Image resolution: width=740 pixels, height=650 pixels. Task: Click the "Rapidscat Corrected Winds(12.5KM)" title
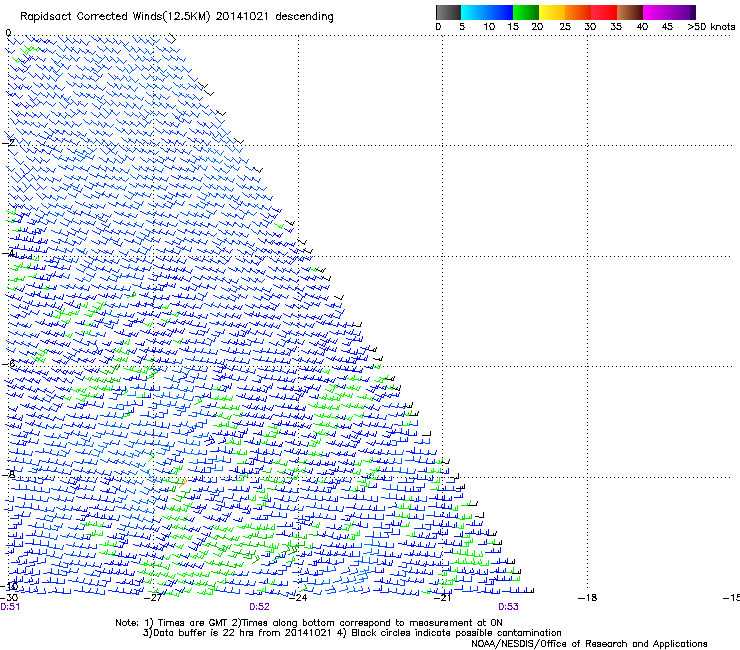(115, 16)
